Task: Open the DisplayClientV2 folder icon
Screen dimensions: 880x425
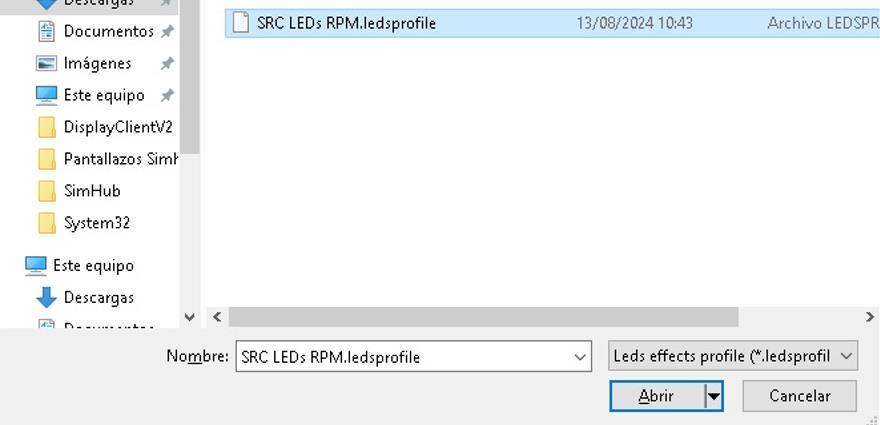Action: point(47,127)
